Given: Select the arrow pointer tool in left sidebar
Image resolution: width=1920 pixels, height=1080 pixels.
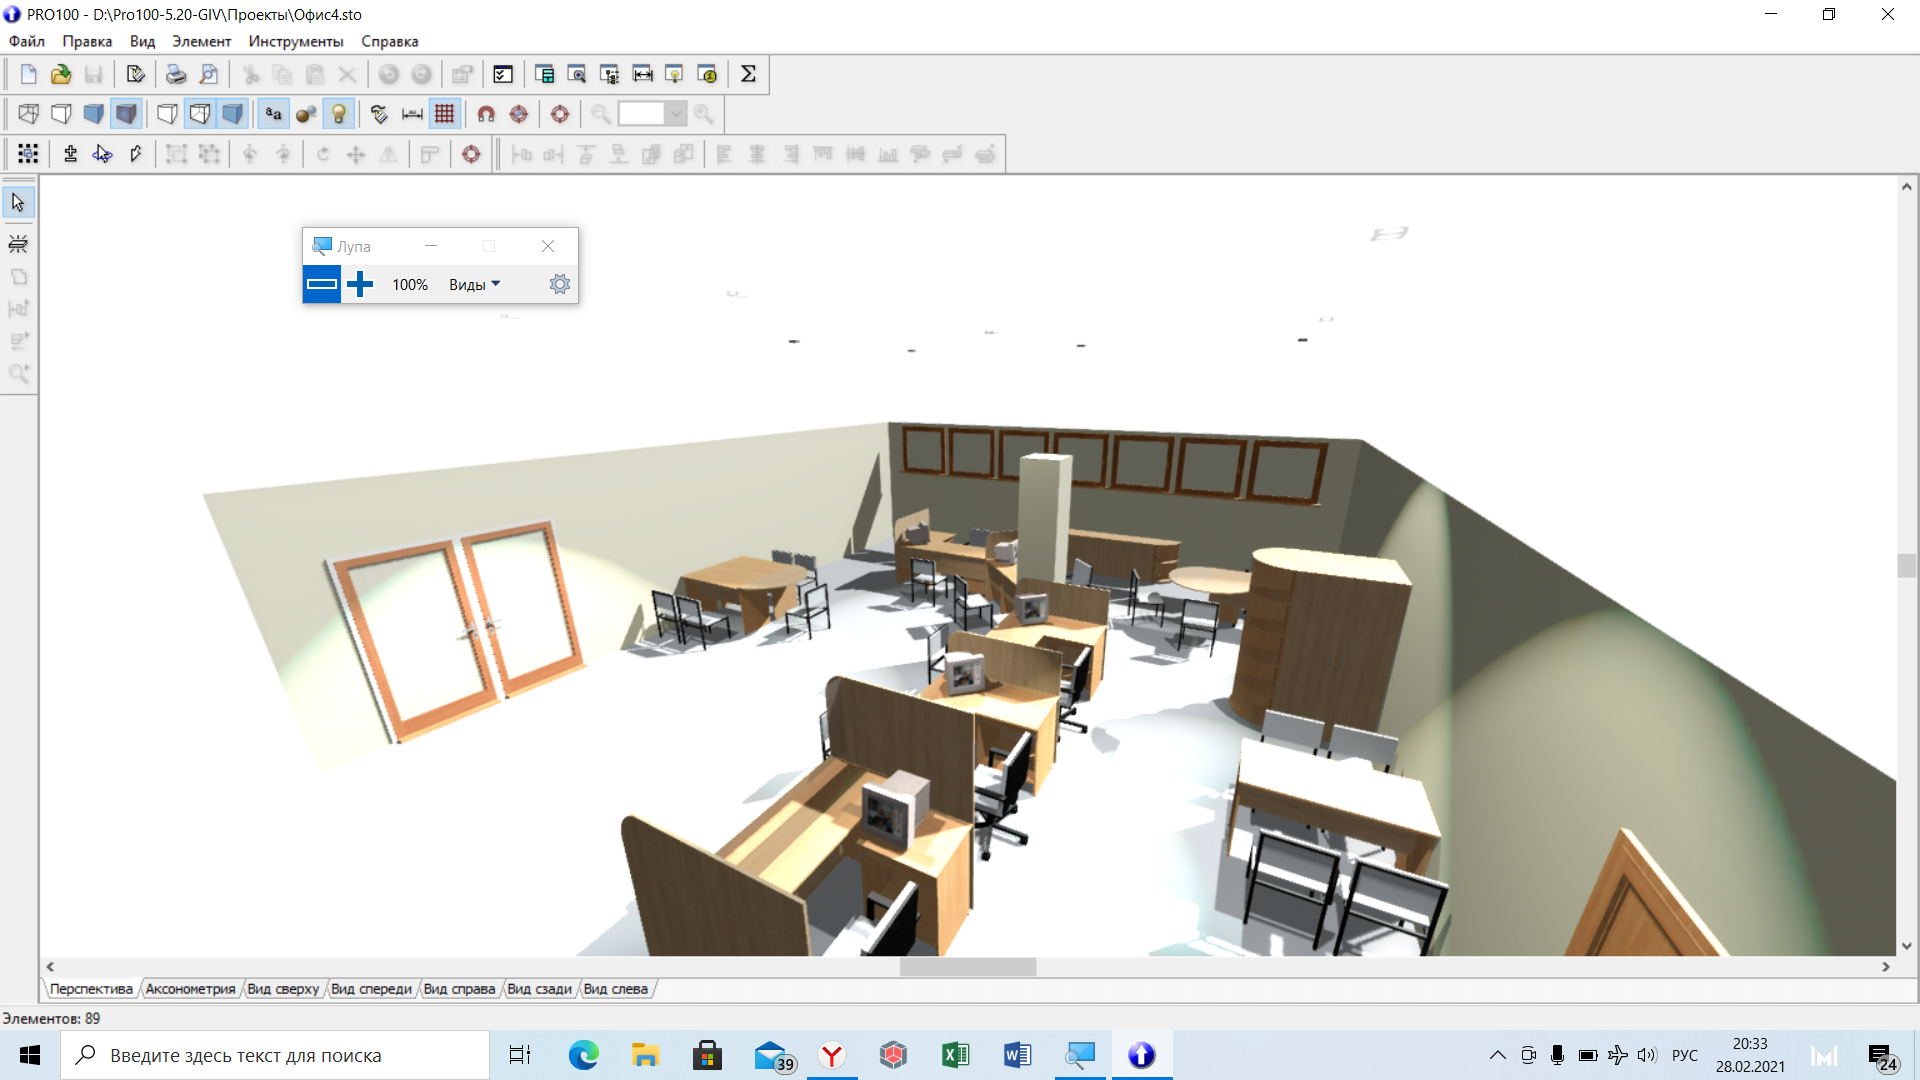Looking at the screenshot, I should coord(18,203).
